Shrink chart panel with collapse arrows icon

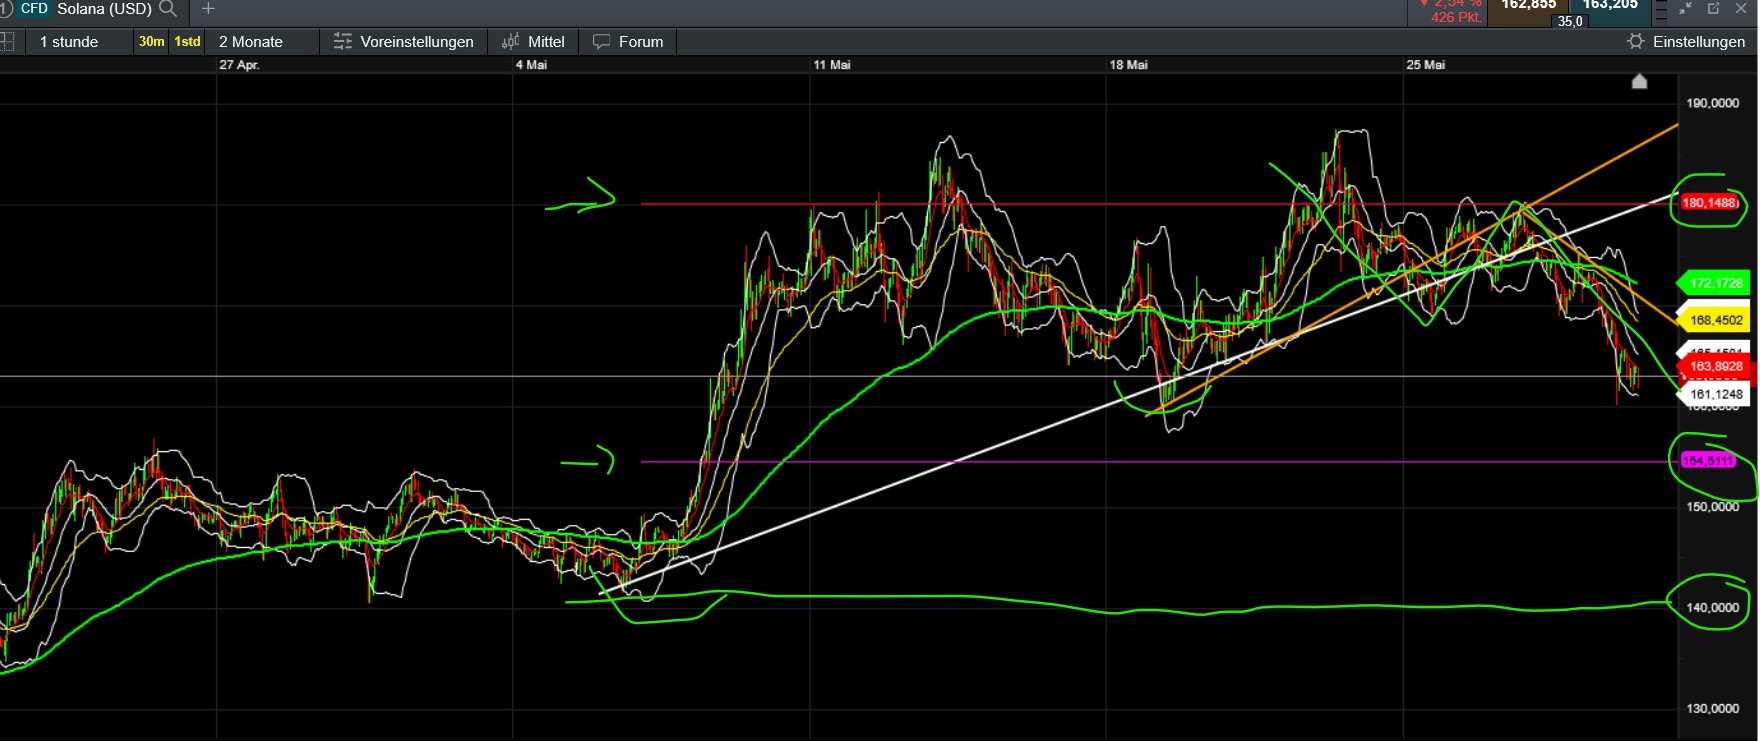(1686, 8)
